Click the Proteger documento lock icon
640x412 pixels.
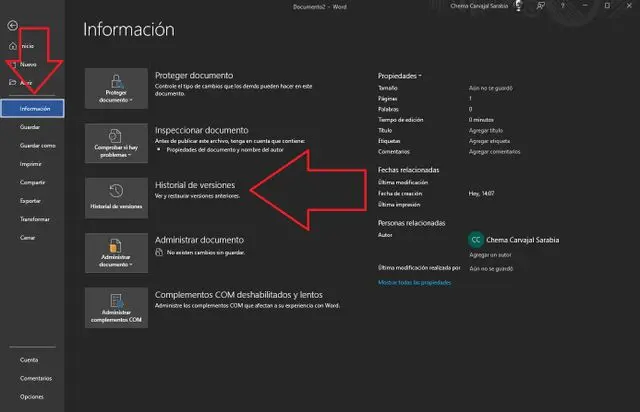coord(116,82)
